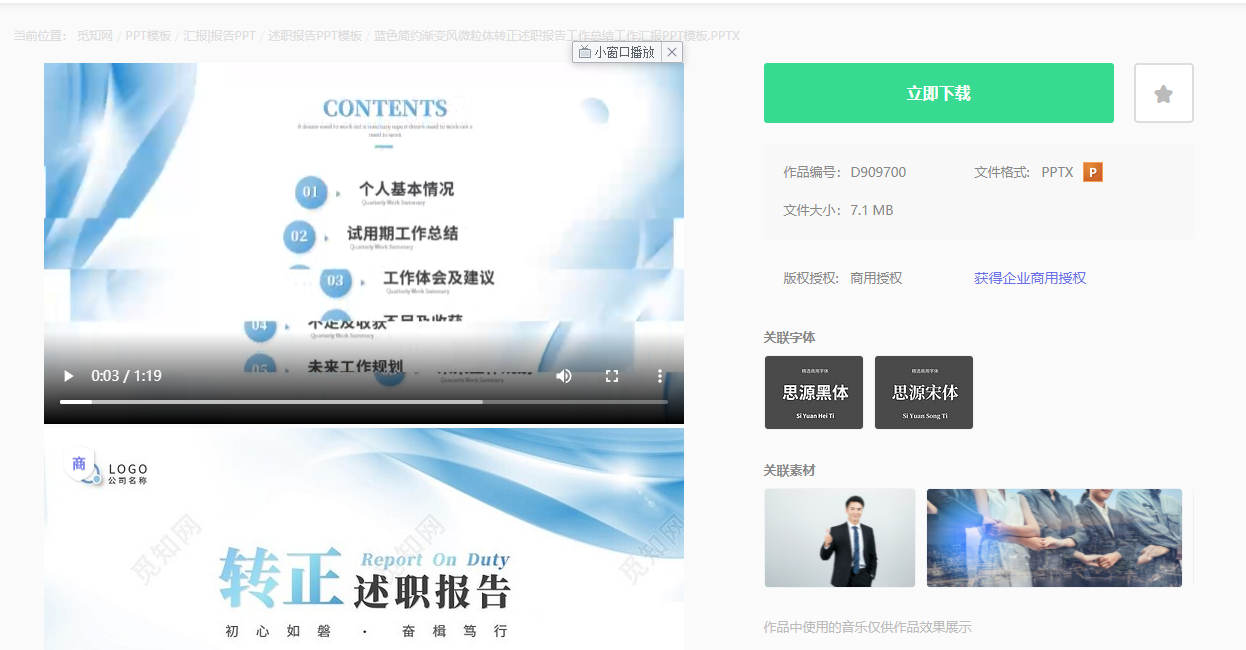Click the PPTX file format value

point(1057,172)
